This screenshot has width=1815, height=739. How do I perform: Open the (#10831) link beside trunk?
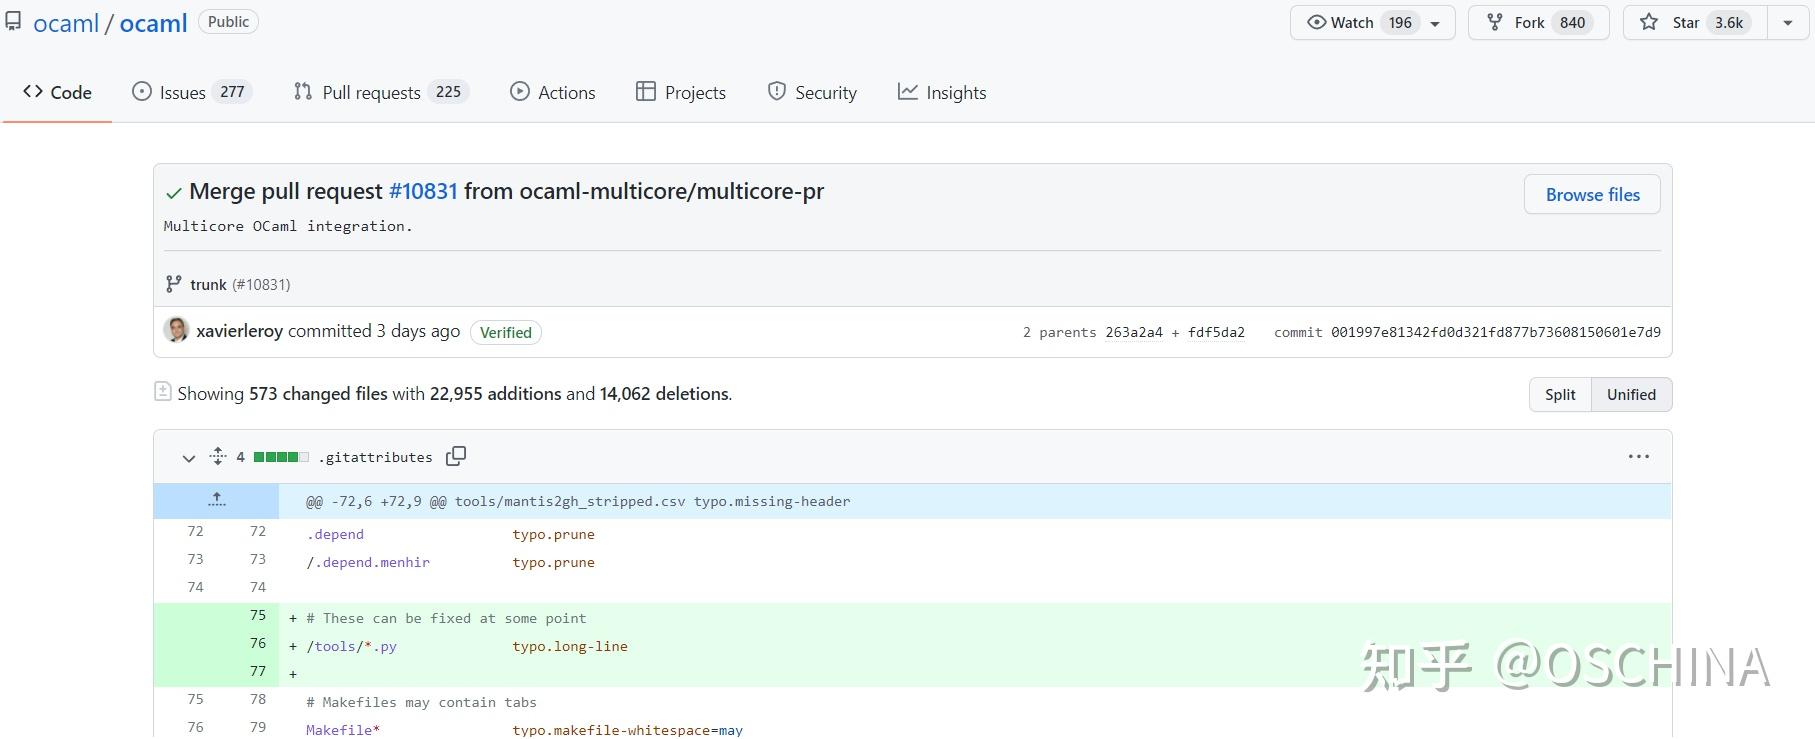(x=261, y=285)
